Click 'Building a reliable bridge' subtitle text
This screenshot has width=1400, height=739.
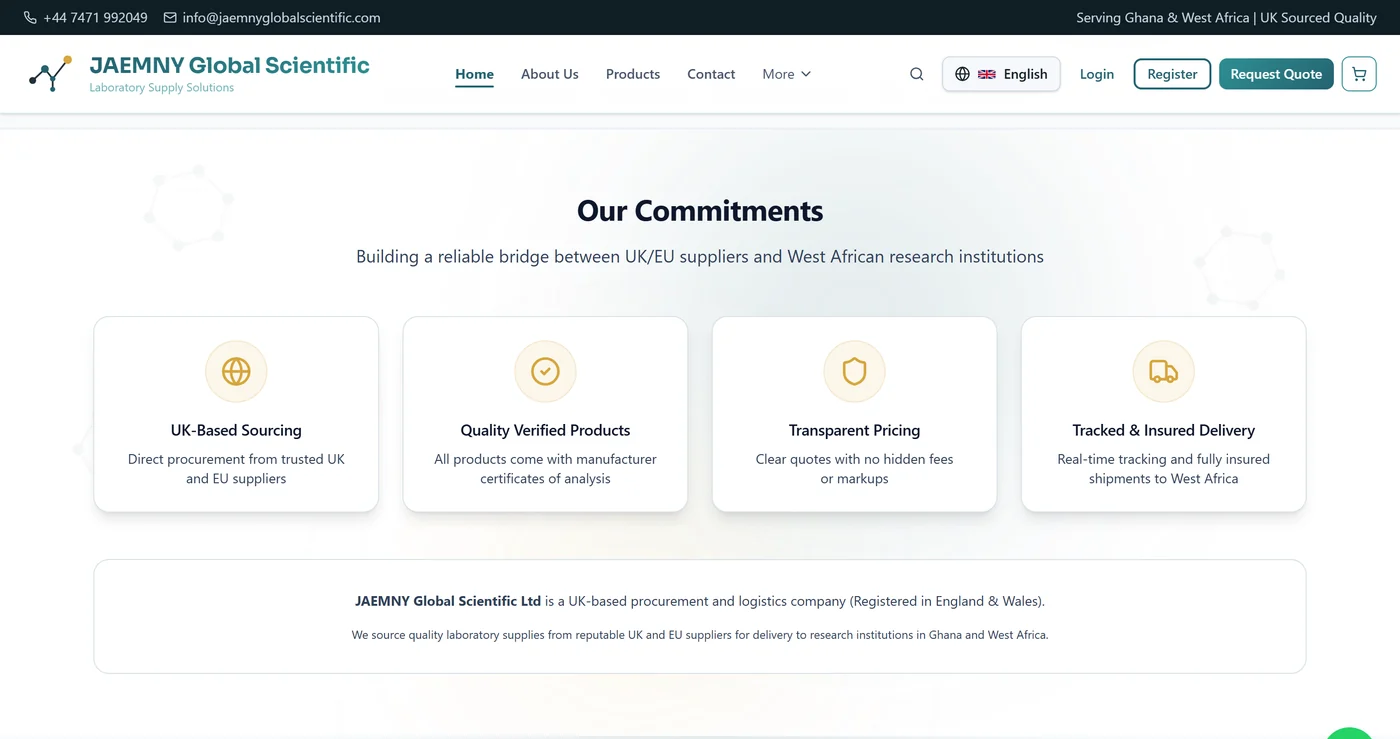pos(700,257)
